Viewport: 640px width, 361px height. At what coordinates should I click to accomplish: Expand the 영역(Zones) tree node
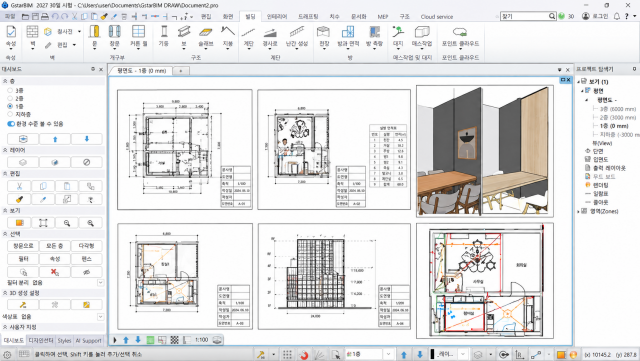(x=578, y=212)
